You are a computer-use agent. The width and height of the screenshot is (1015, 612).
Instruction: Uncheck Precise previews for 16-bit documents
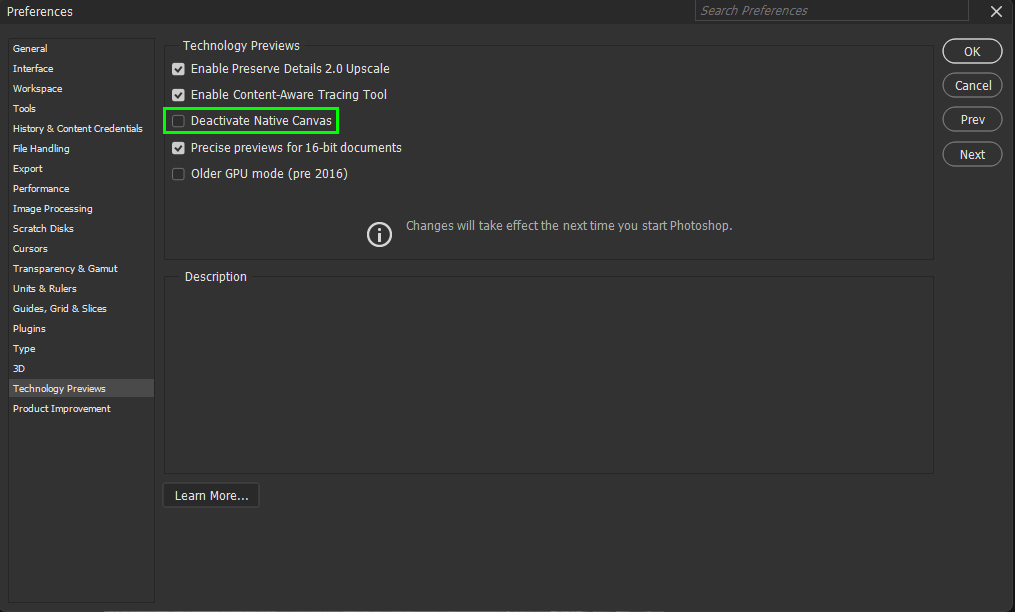pos(178,147)
